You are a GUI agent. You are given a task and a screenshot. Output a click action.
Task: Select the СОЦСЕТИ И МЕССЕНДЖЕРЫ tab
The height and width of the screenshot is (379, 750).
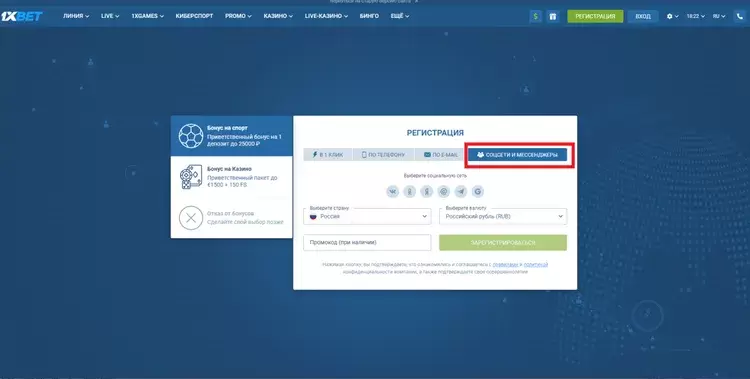coord(518,155)
